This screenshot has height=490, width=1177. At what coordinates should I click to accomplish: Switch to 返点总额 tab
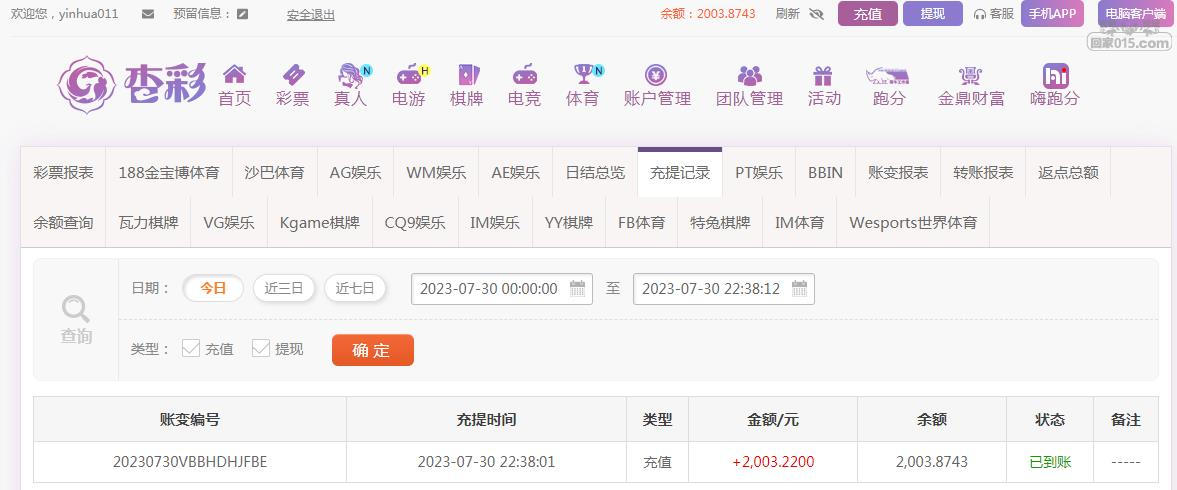point(1068,173)
